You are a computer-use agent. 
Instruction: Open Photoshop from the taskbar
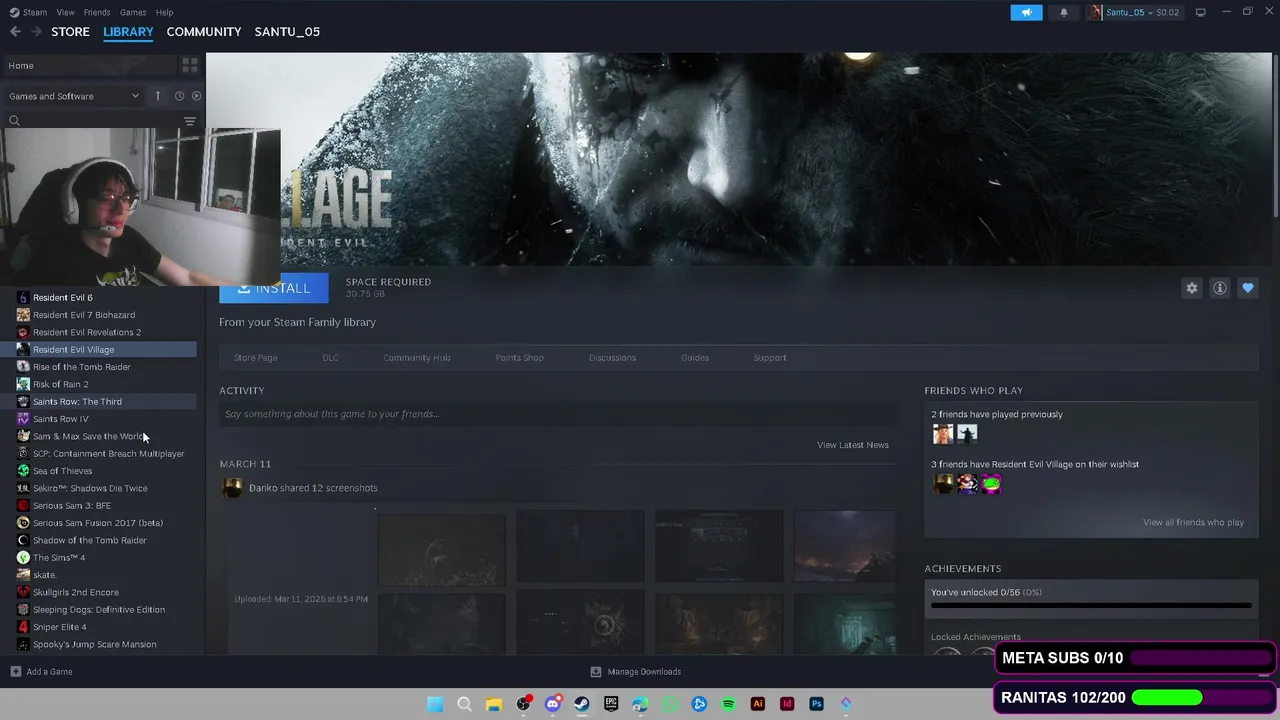pyautogui.click(x=816, y=704)
